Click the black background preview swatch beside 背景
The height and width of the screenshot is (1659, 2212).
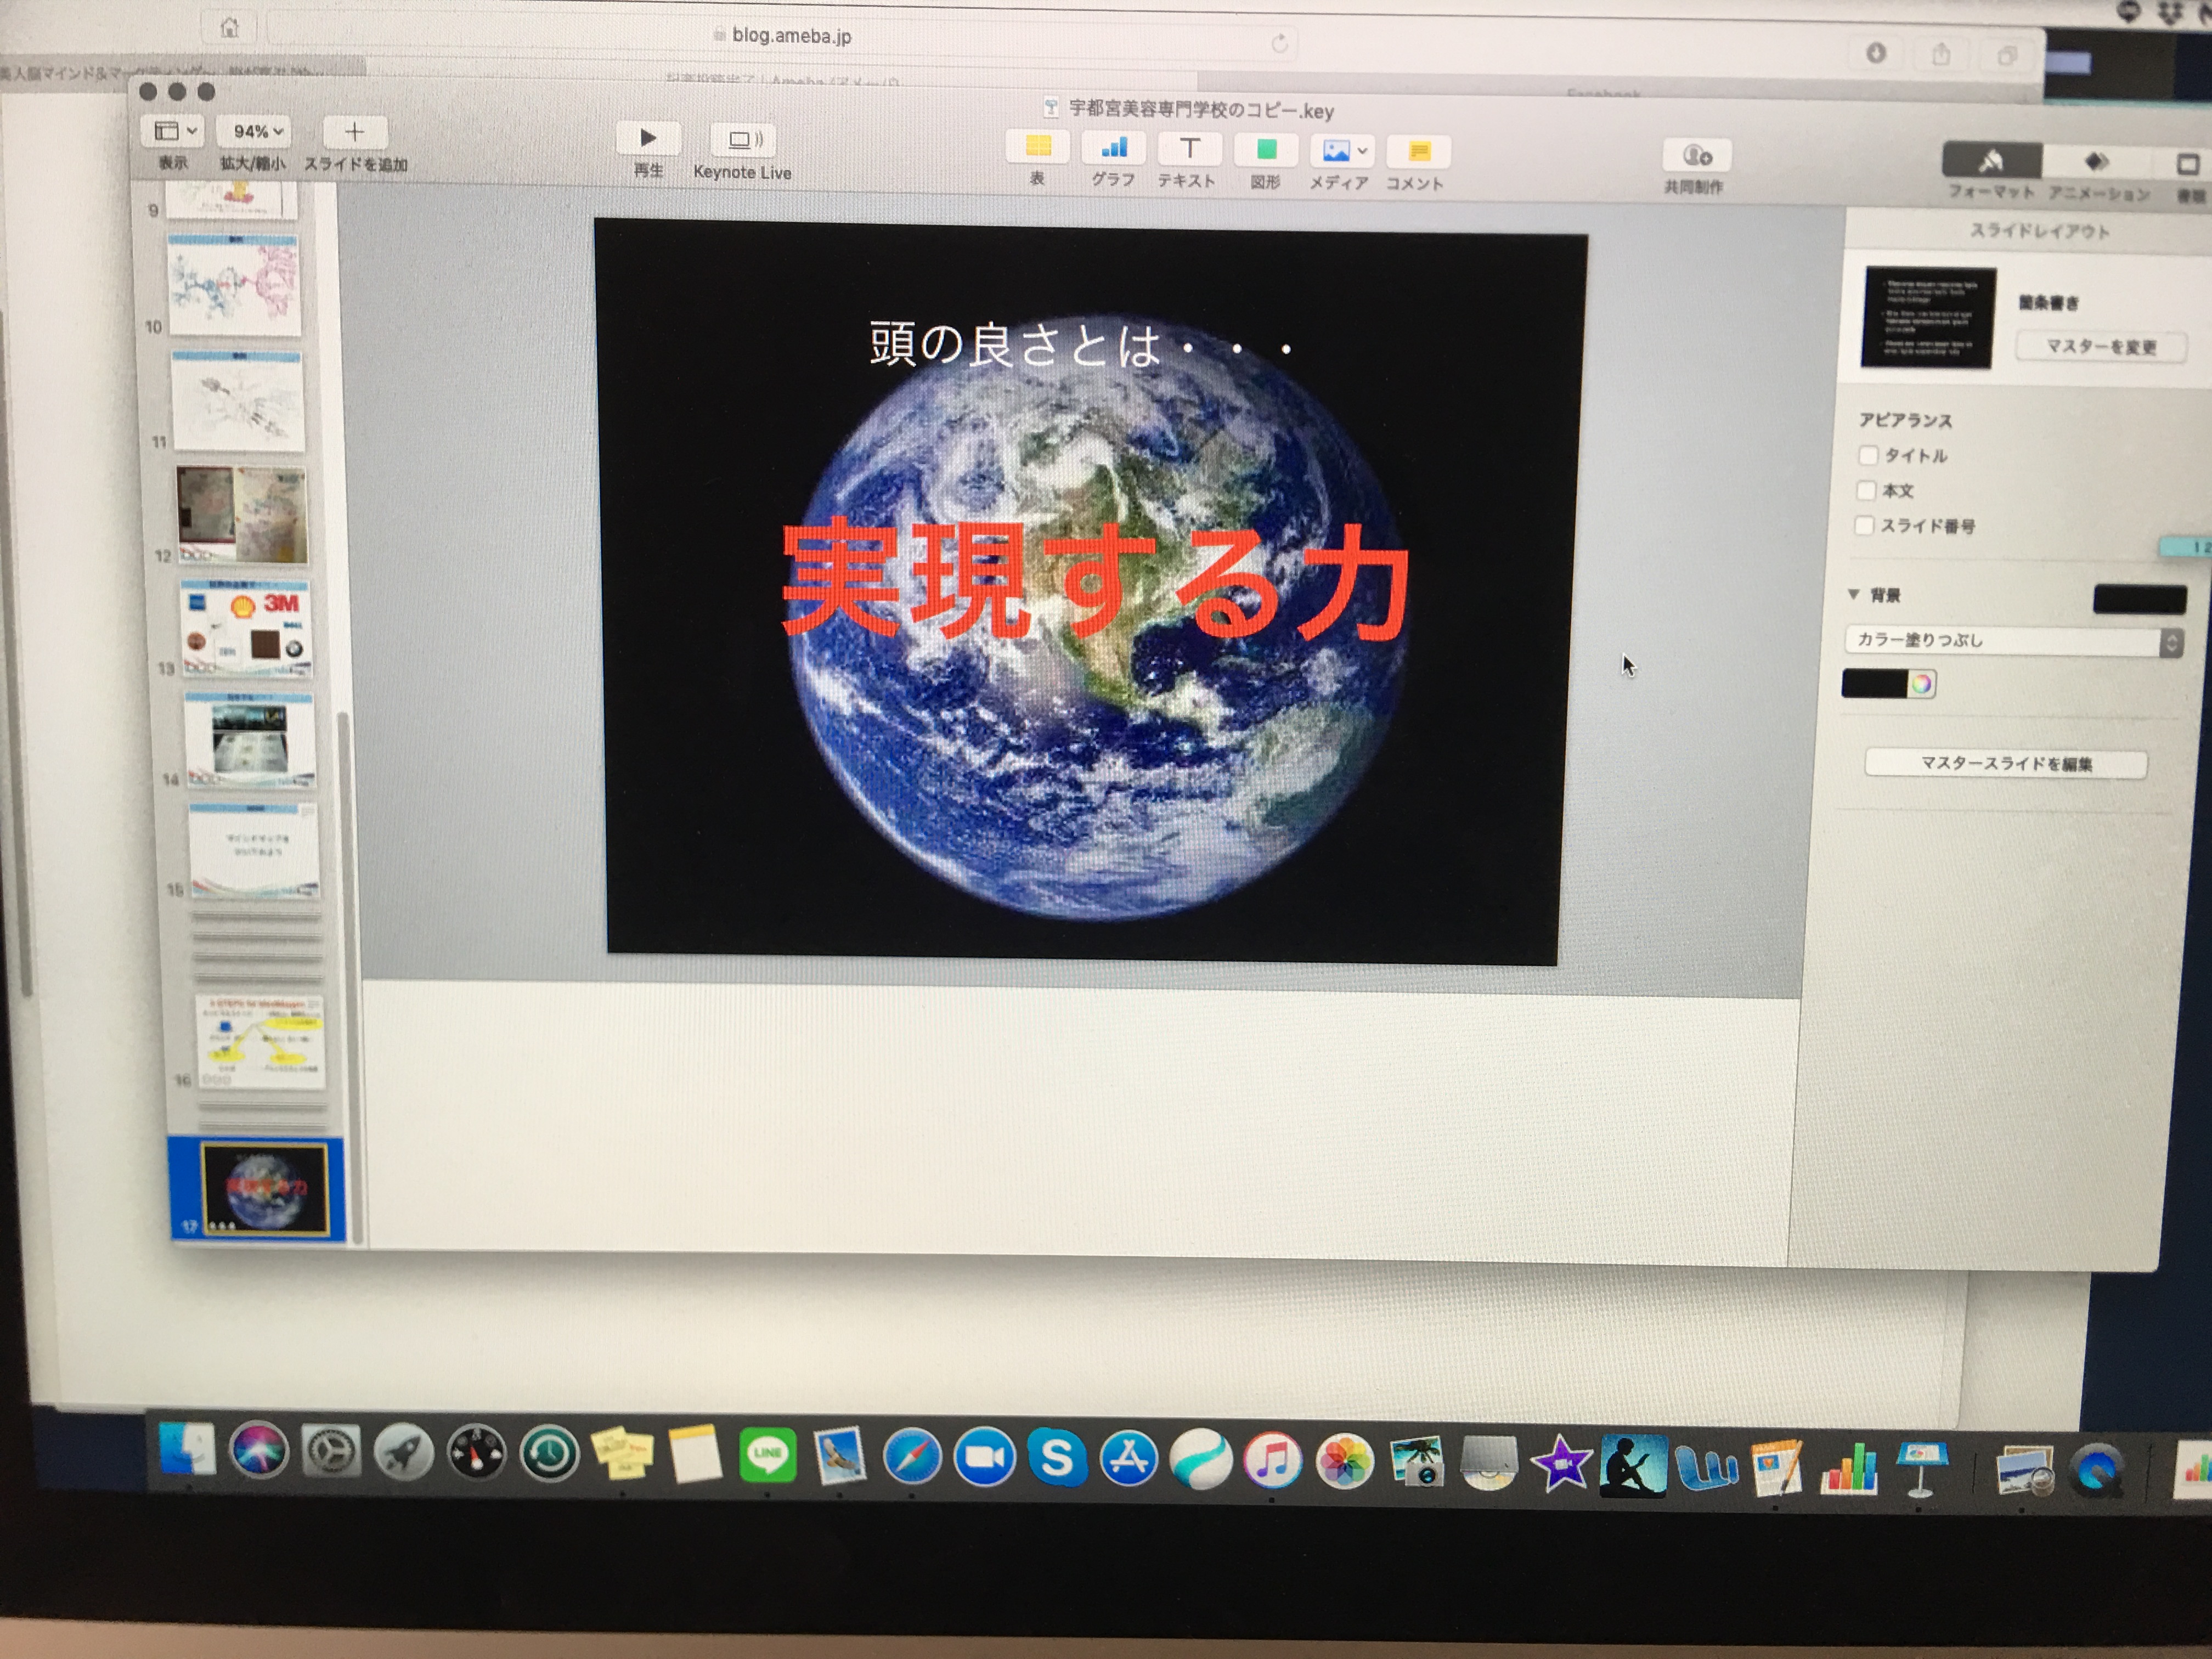click(x=2139, y=599)
